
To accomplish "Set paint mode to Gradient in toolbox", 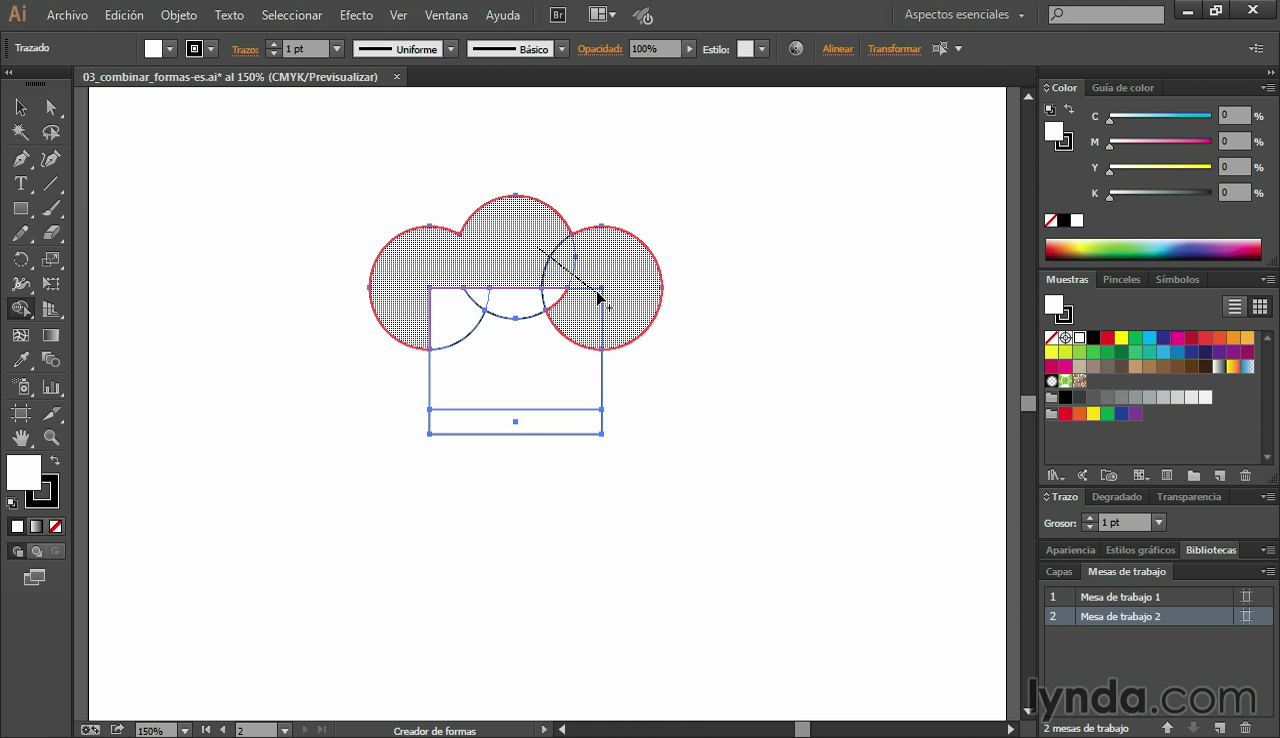I will coord(36,526).
